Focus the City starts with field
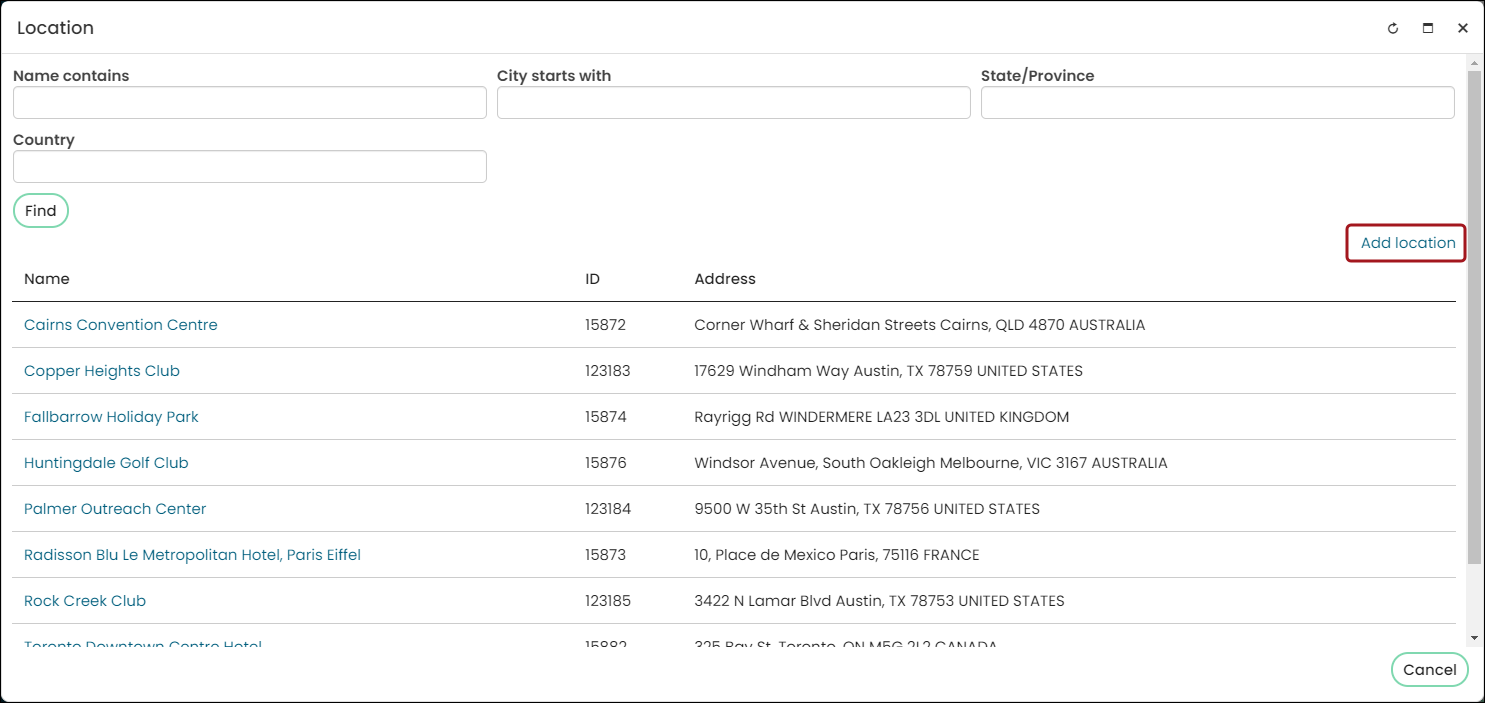The height and width of the screenshot is (703, 1485). coord(734,103)
